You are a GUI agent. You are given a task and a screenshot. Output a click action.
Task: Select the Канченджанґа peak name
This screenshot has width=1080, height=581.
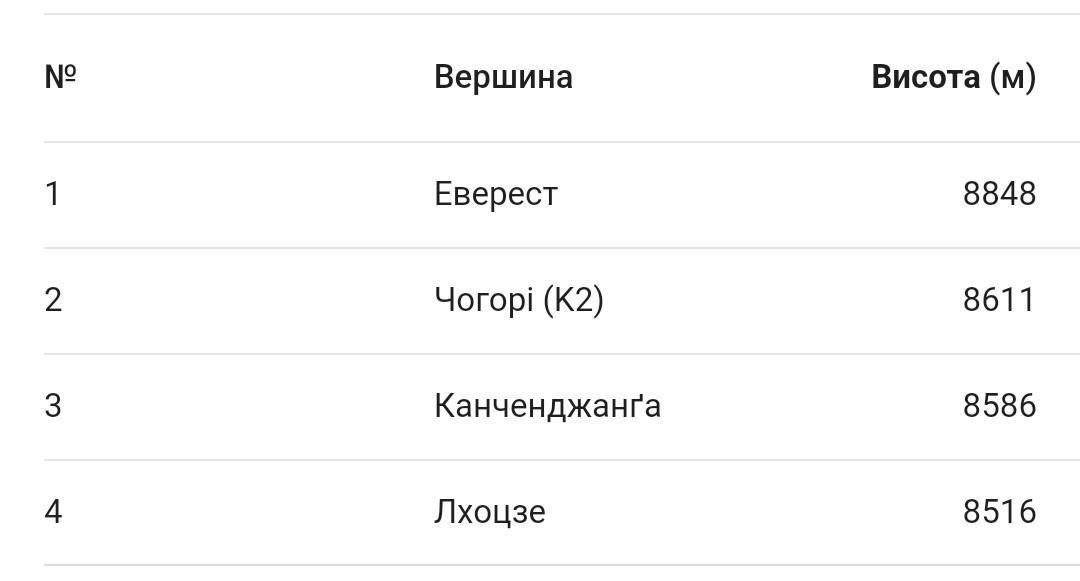[547, 405]
